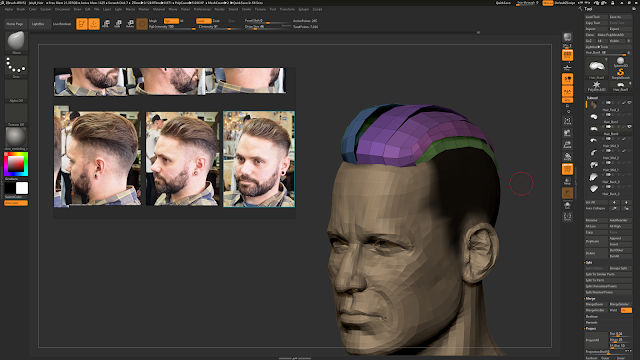This screenshot has height=360, width=640.
Task: Click the BPR render icon
Action: point(567,39)
